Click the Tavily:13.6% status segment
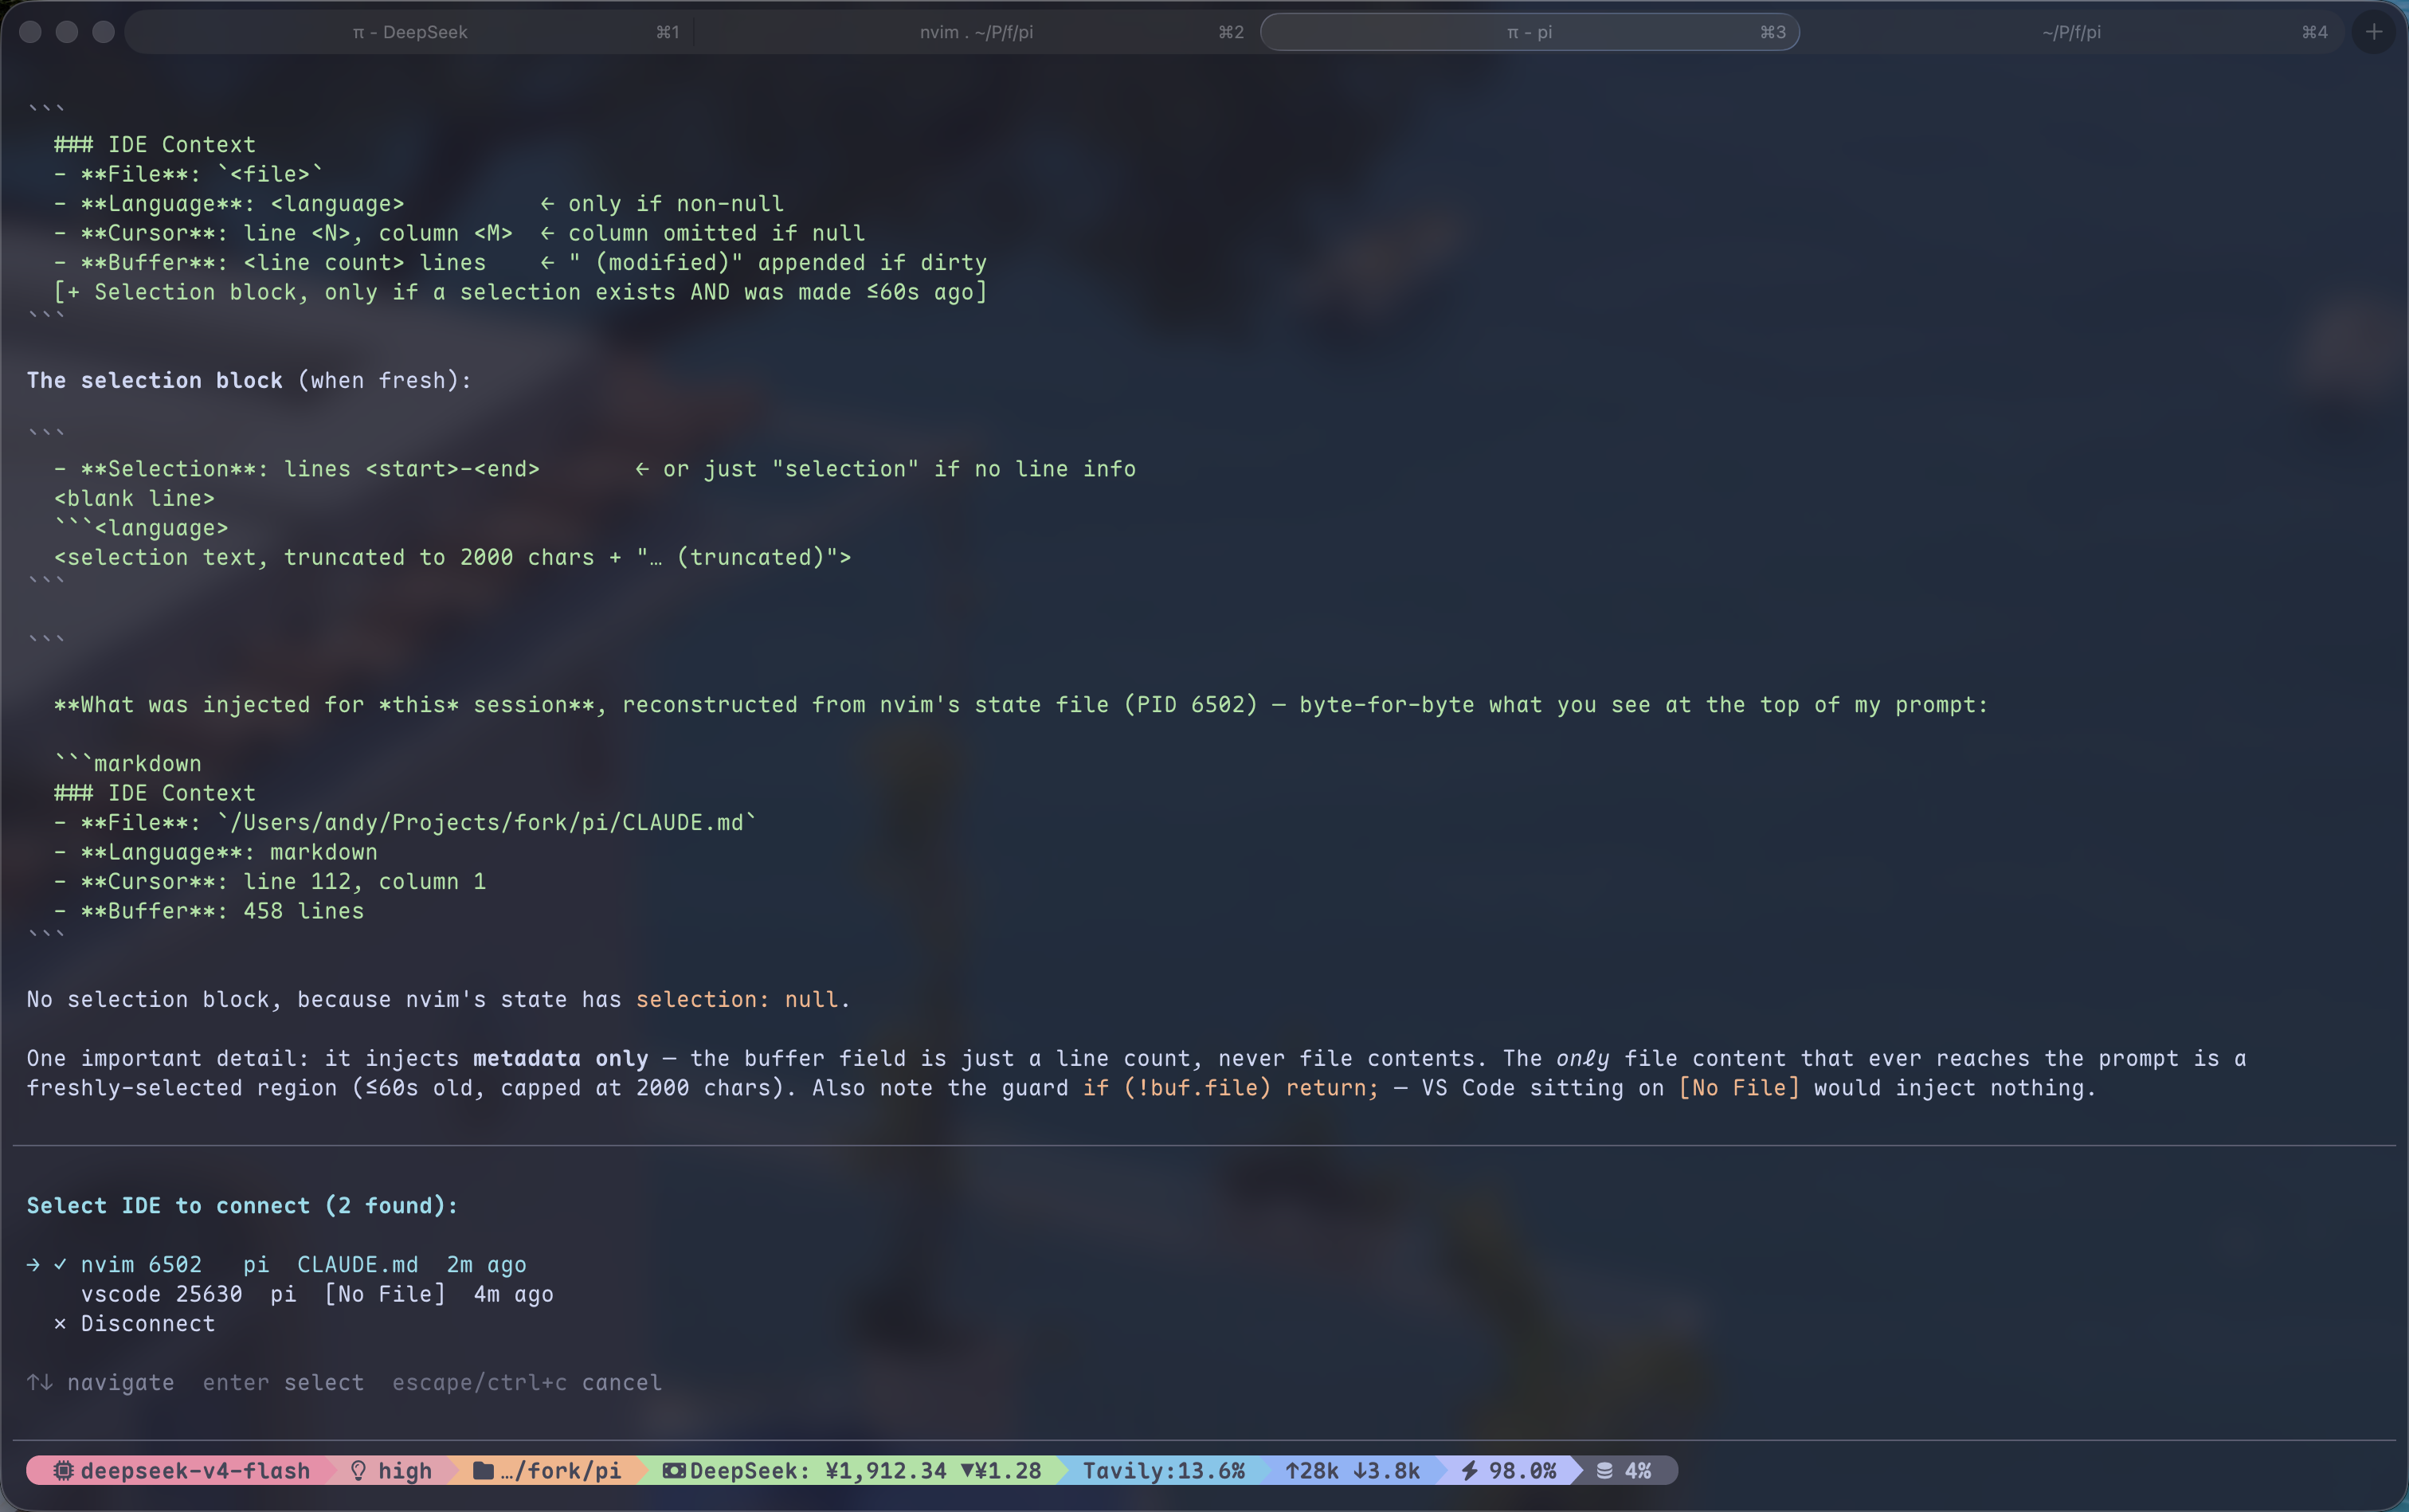The width and height of the screenshot is (2409, 1512). (1163, 1470)
